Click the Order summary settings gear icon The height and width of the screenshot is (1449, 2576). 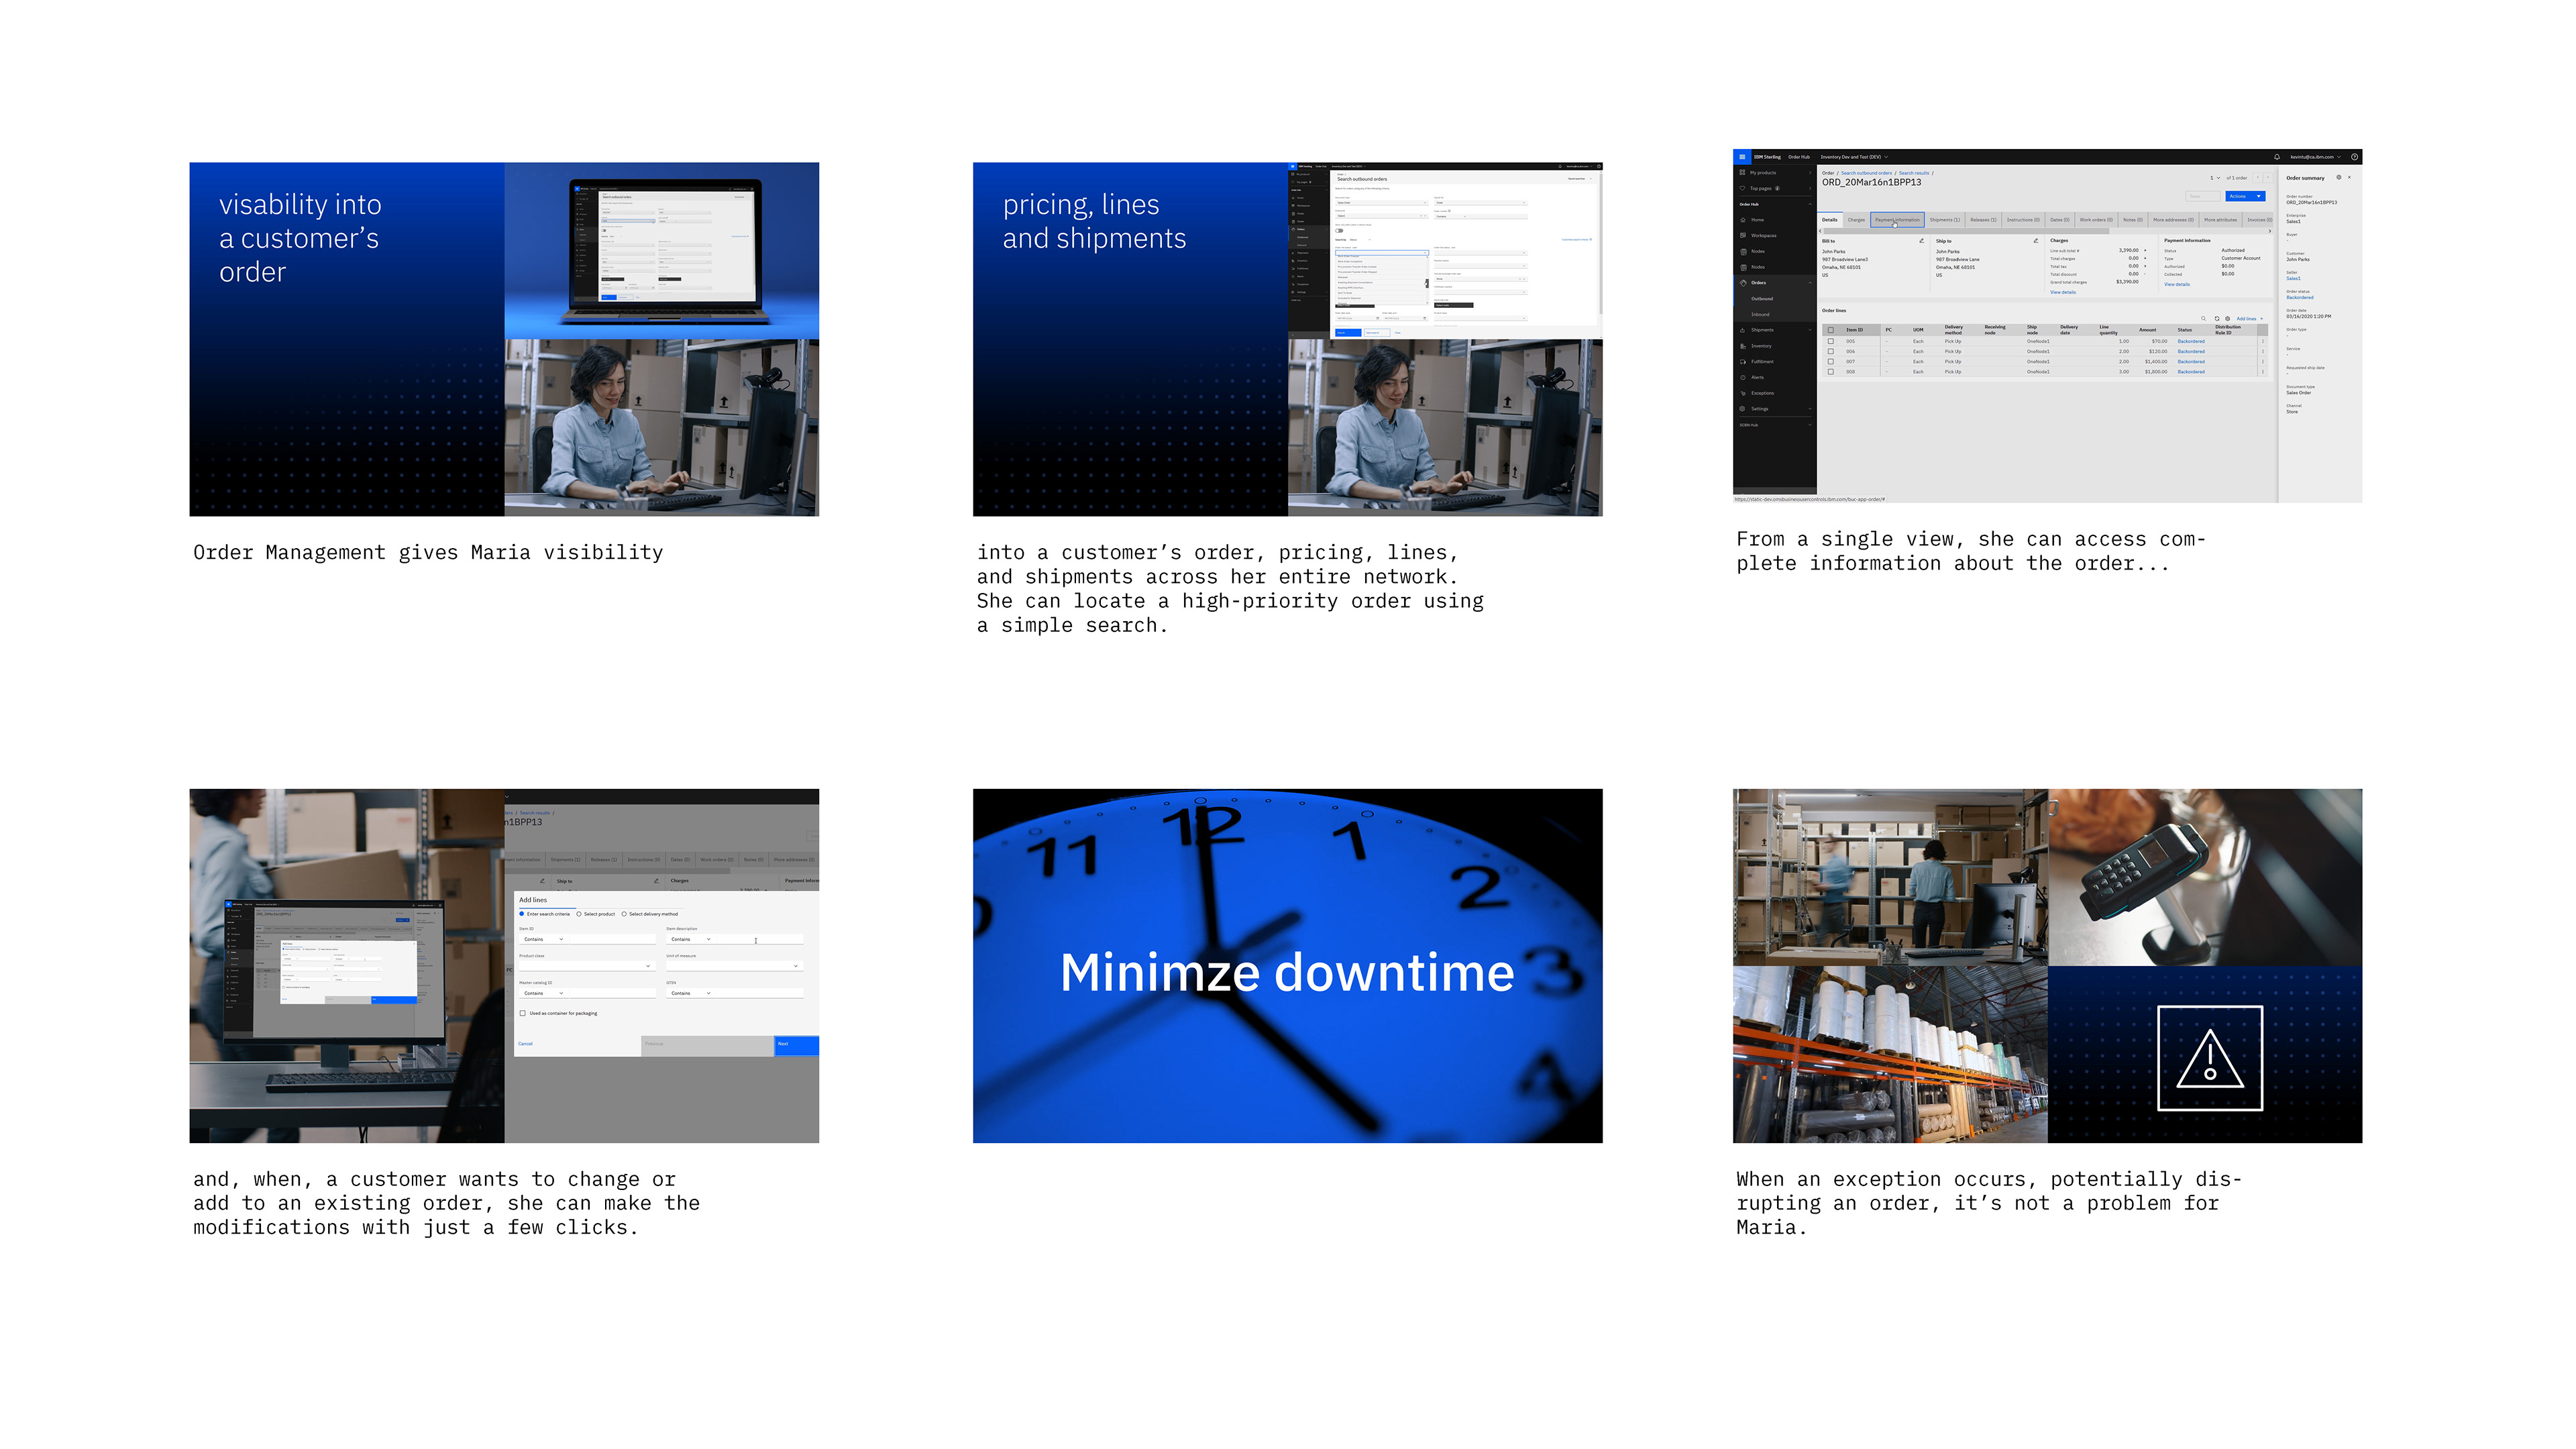coord(2338,178)
